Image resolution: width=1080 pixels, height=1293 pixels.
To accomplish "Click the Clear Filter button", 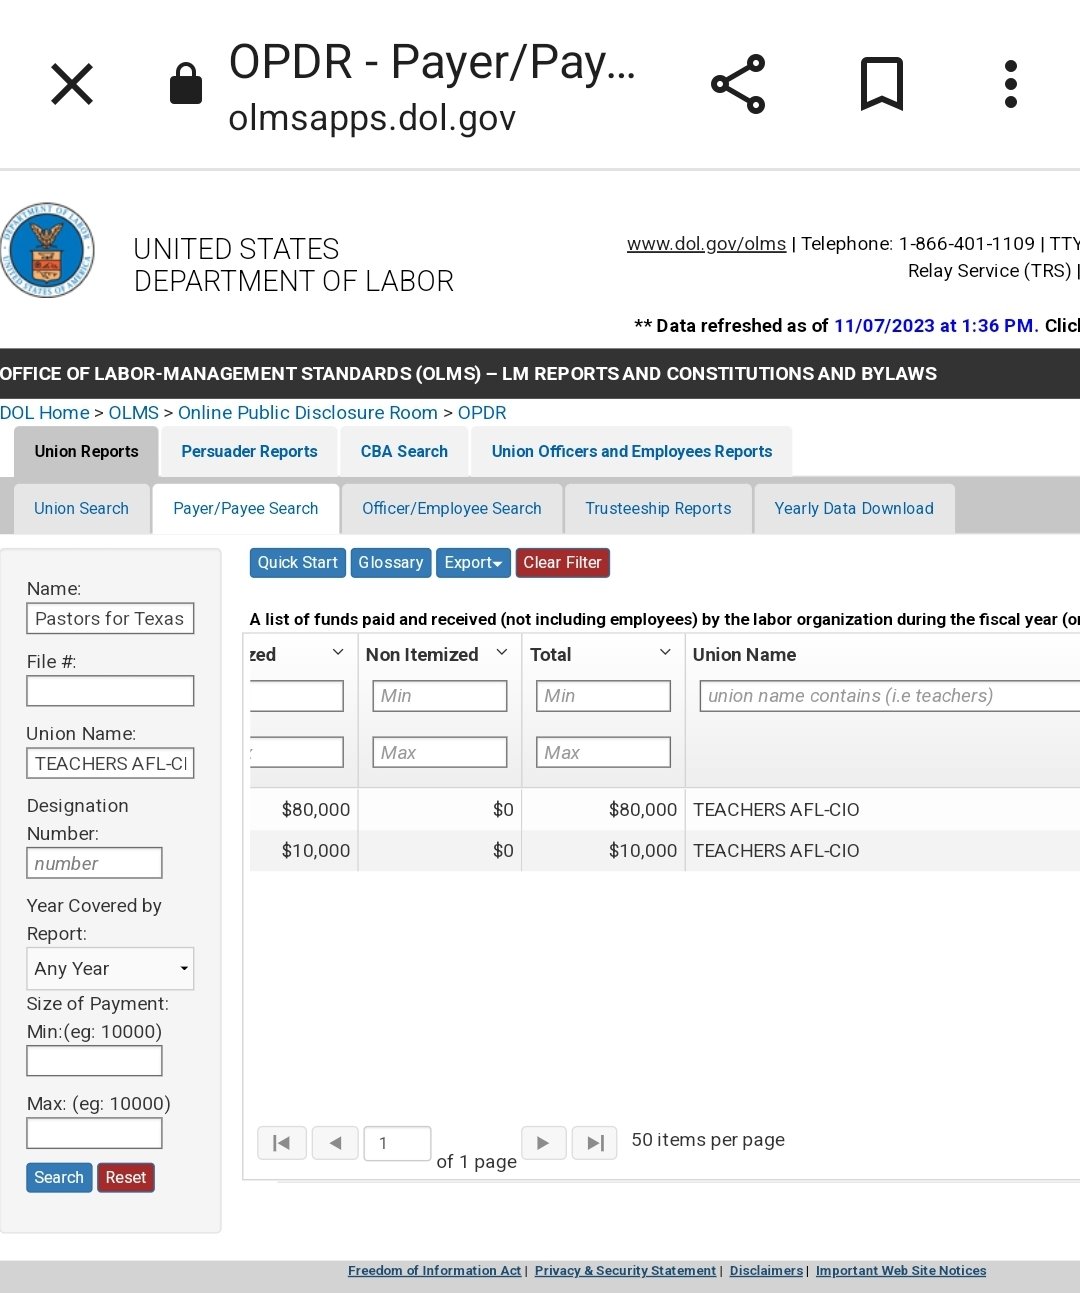I will click(562, 563).
